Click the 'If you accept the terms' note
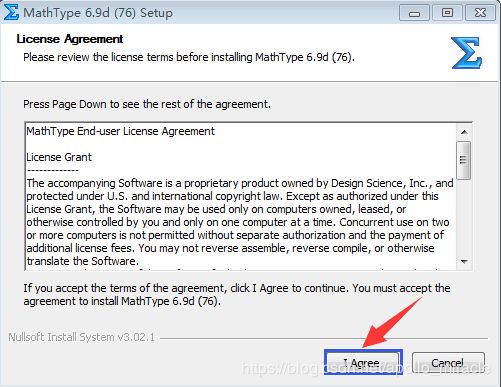 point(237,295)
